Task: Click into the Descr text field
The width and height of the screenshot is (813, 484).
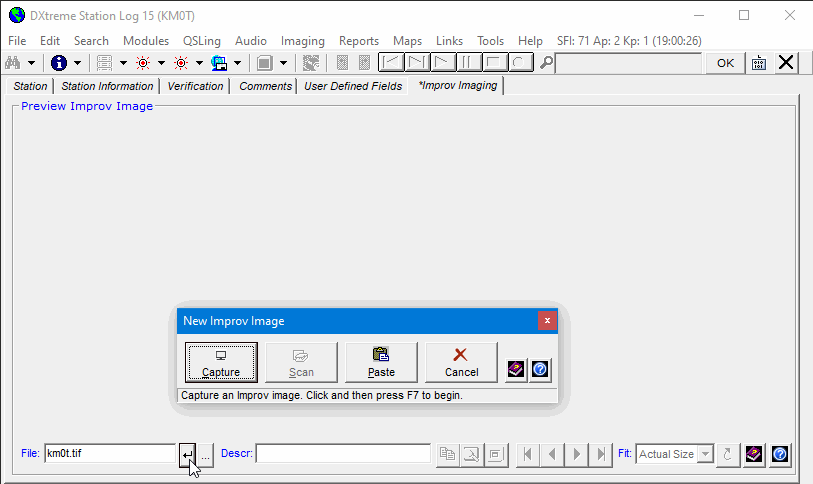Action: pos(343,453)
